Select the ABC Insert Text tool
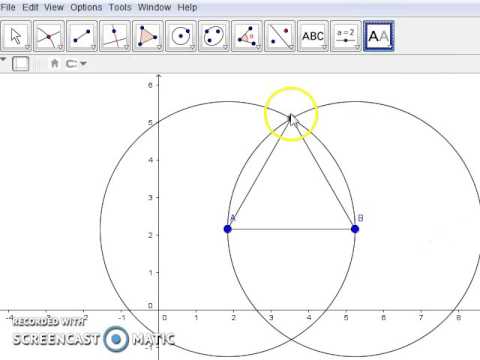Viewport: 480px width, 360px height. click(313, 36)
